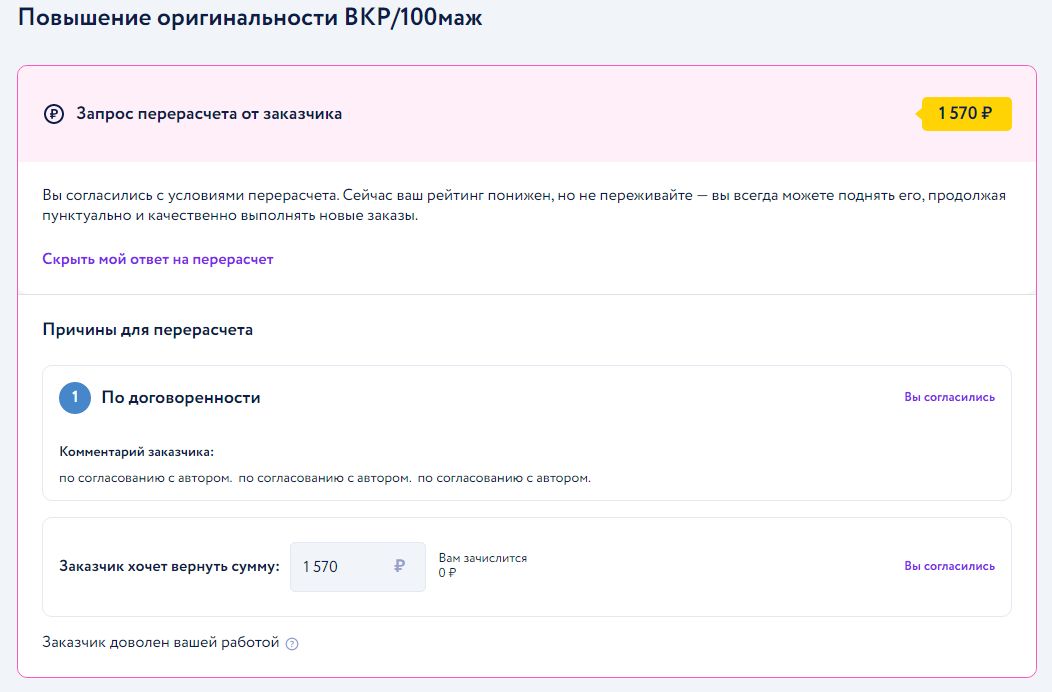This screenshot has width=1052, height=692.
Task: Click the 'Заказчик доволен вашей работой' text
Action: coord(161,642)
